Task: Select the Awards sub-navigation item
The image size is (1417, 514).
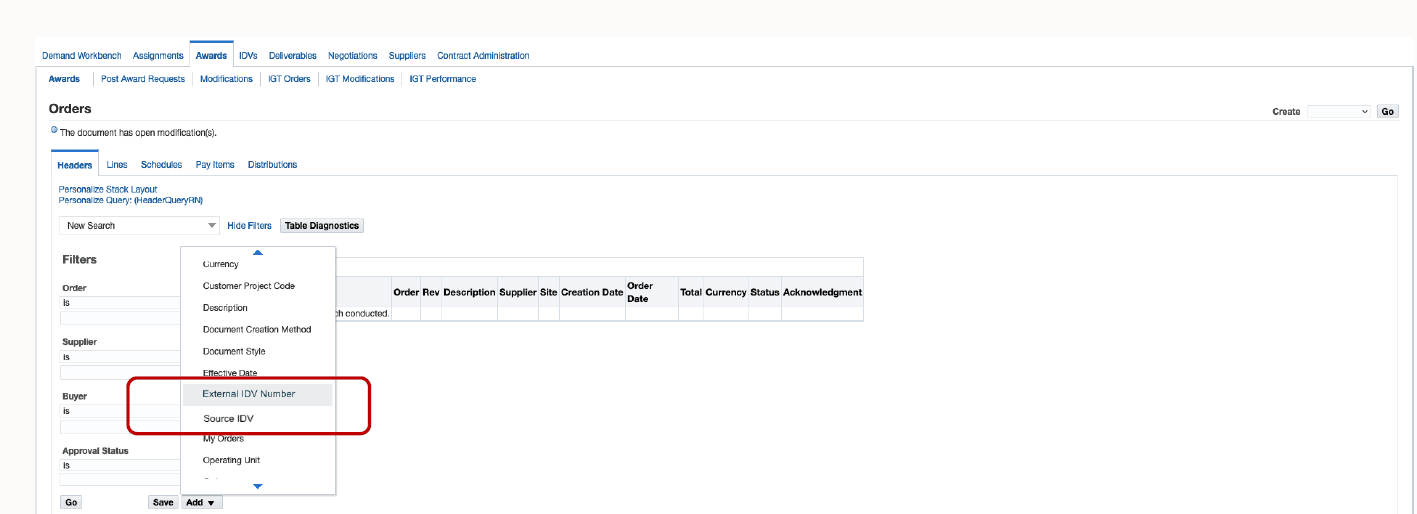Action: (64, 79)
